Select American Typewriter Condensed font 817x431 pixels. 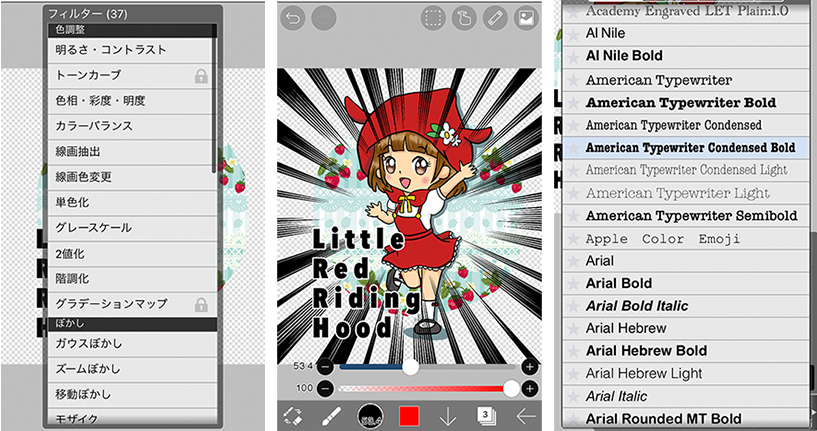pyautogui.click(x=686, y=125)
